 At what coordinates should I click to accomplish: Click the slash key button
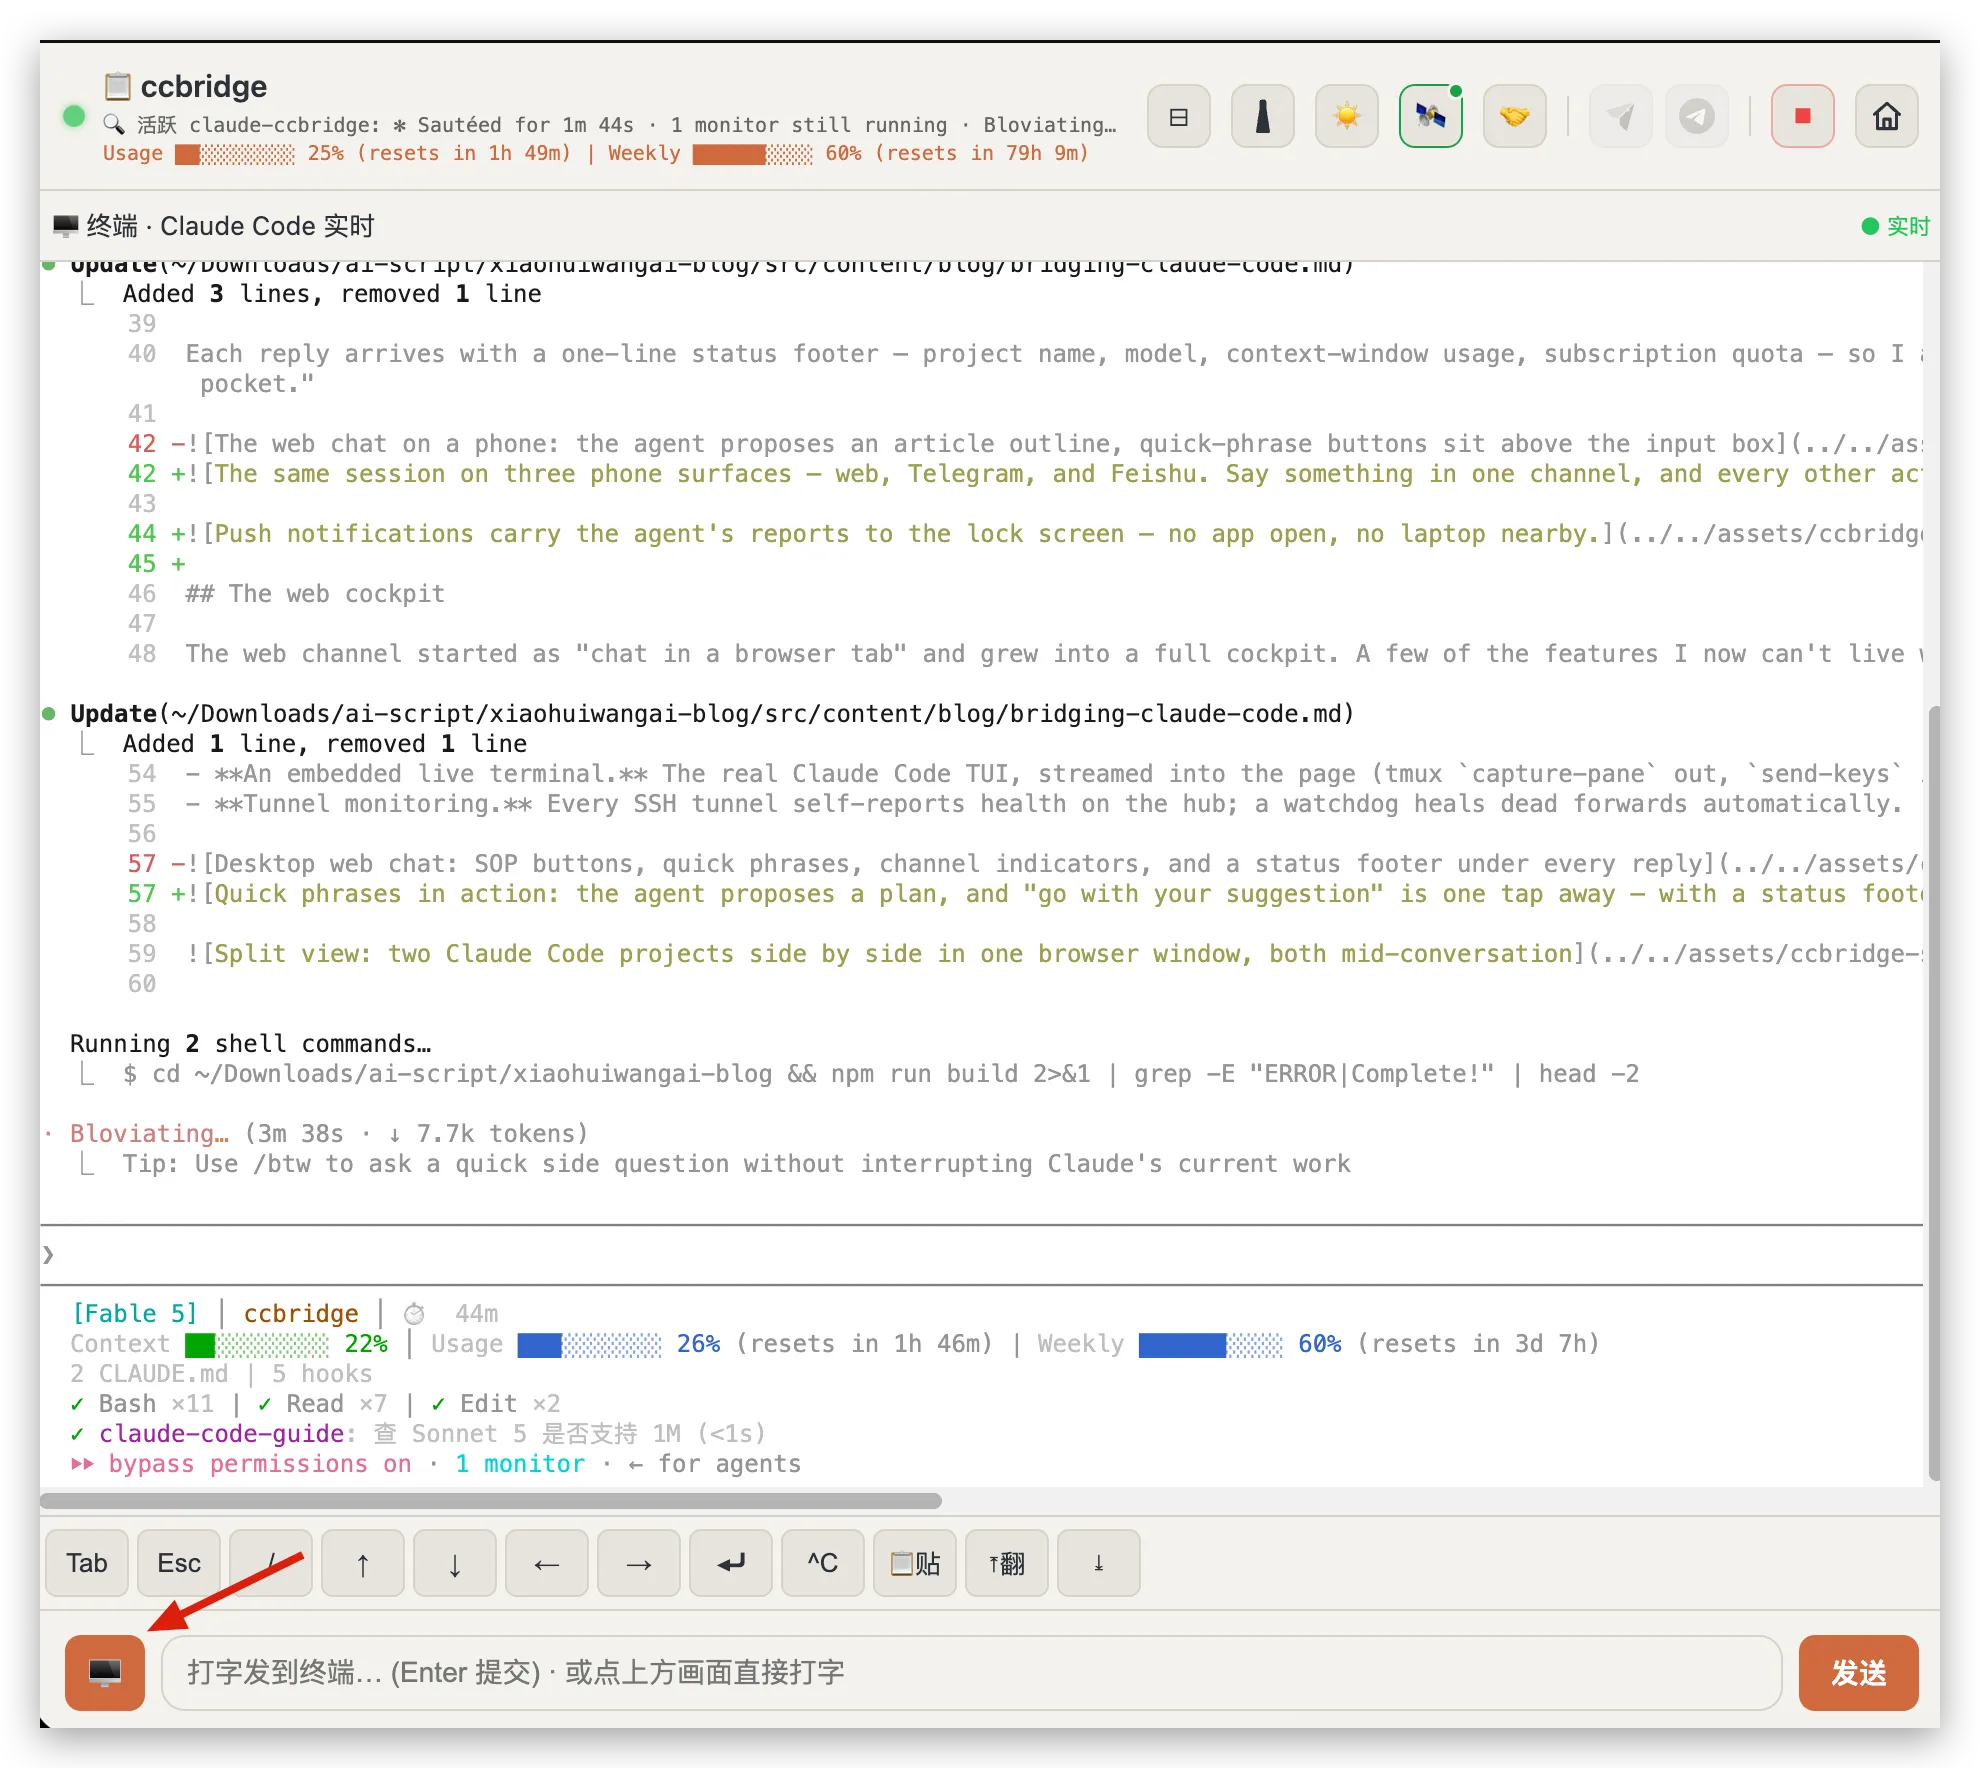pos(271,1563)
